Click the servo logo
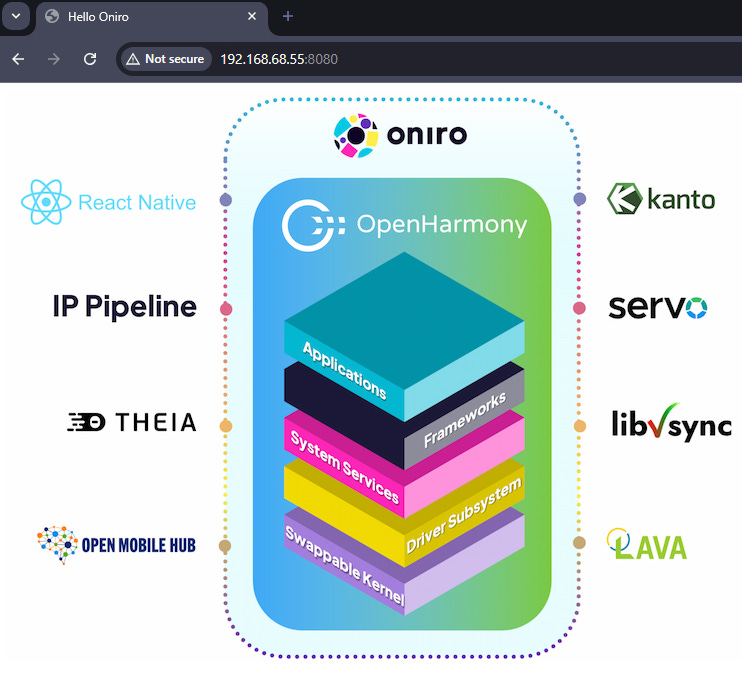This screenshot has width=742, height=695. pos(657,308)
